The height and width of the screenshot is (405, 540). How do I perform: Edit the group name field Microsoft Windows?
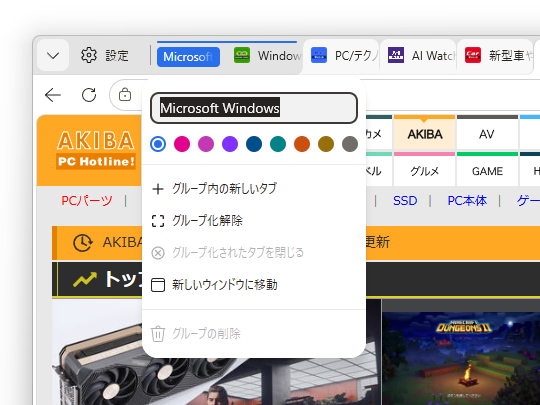pos(254,108)
